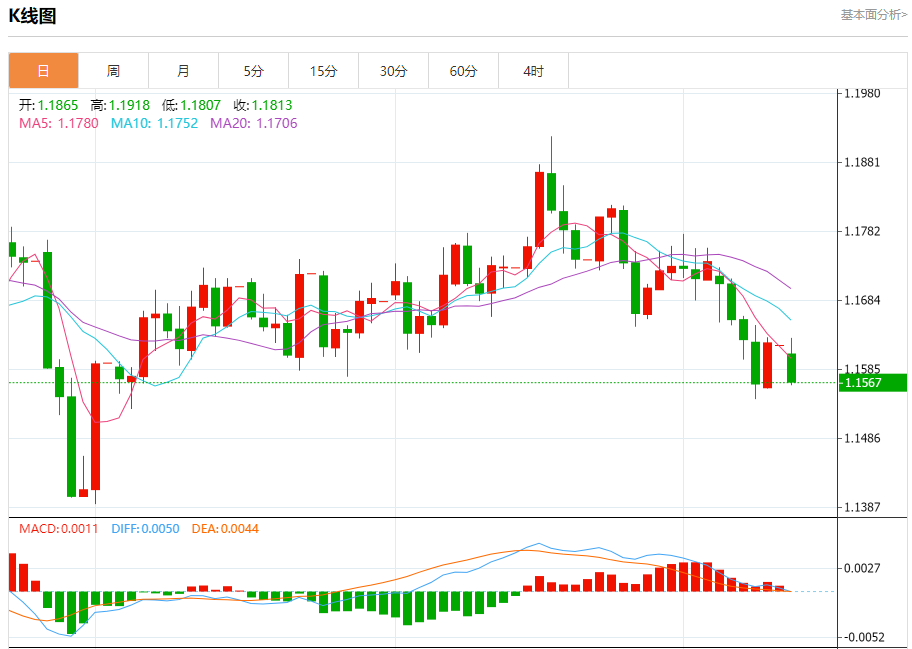Click the MA20 indicator label
Image resolution: width=912 pixels, height=649 pixels.
point(253,123)
